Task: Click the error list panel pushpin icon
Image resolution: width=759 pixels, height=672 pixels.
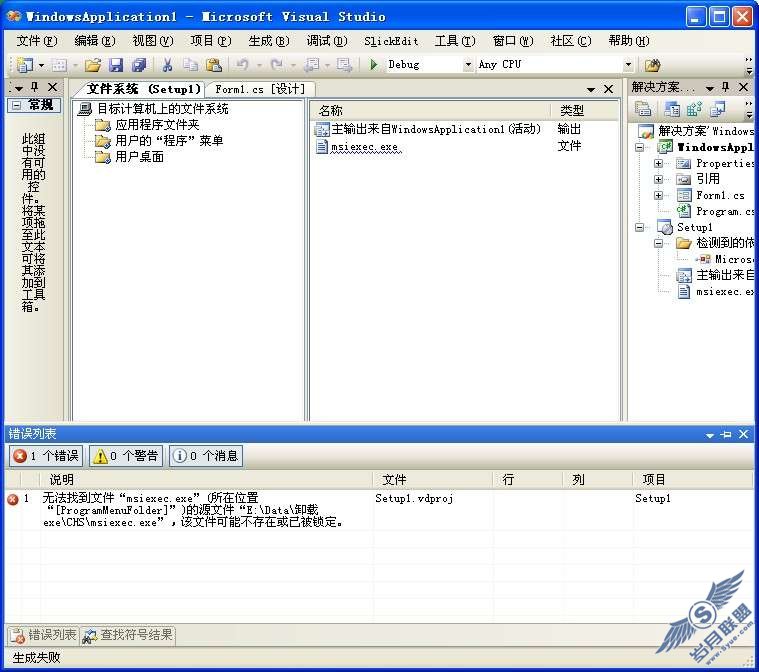Action: 726,434
